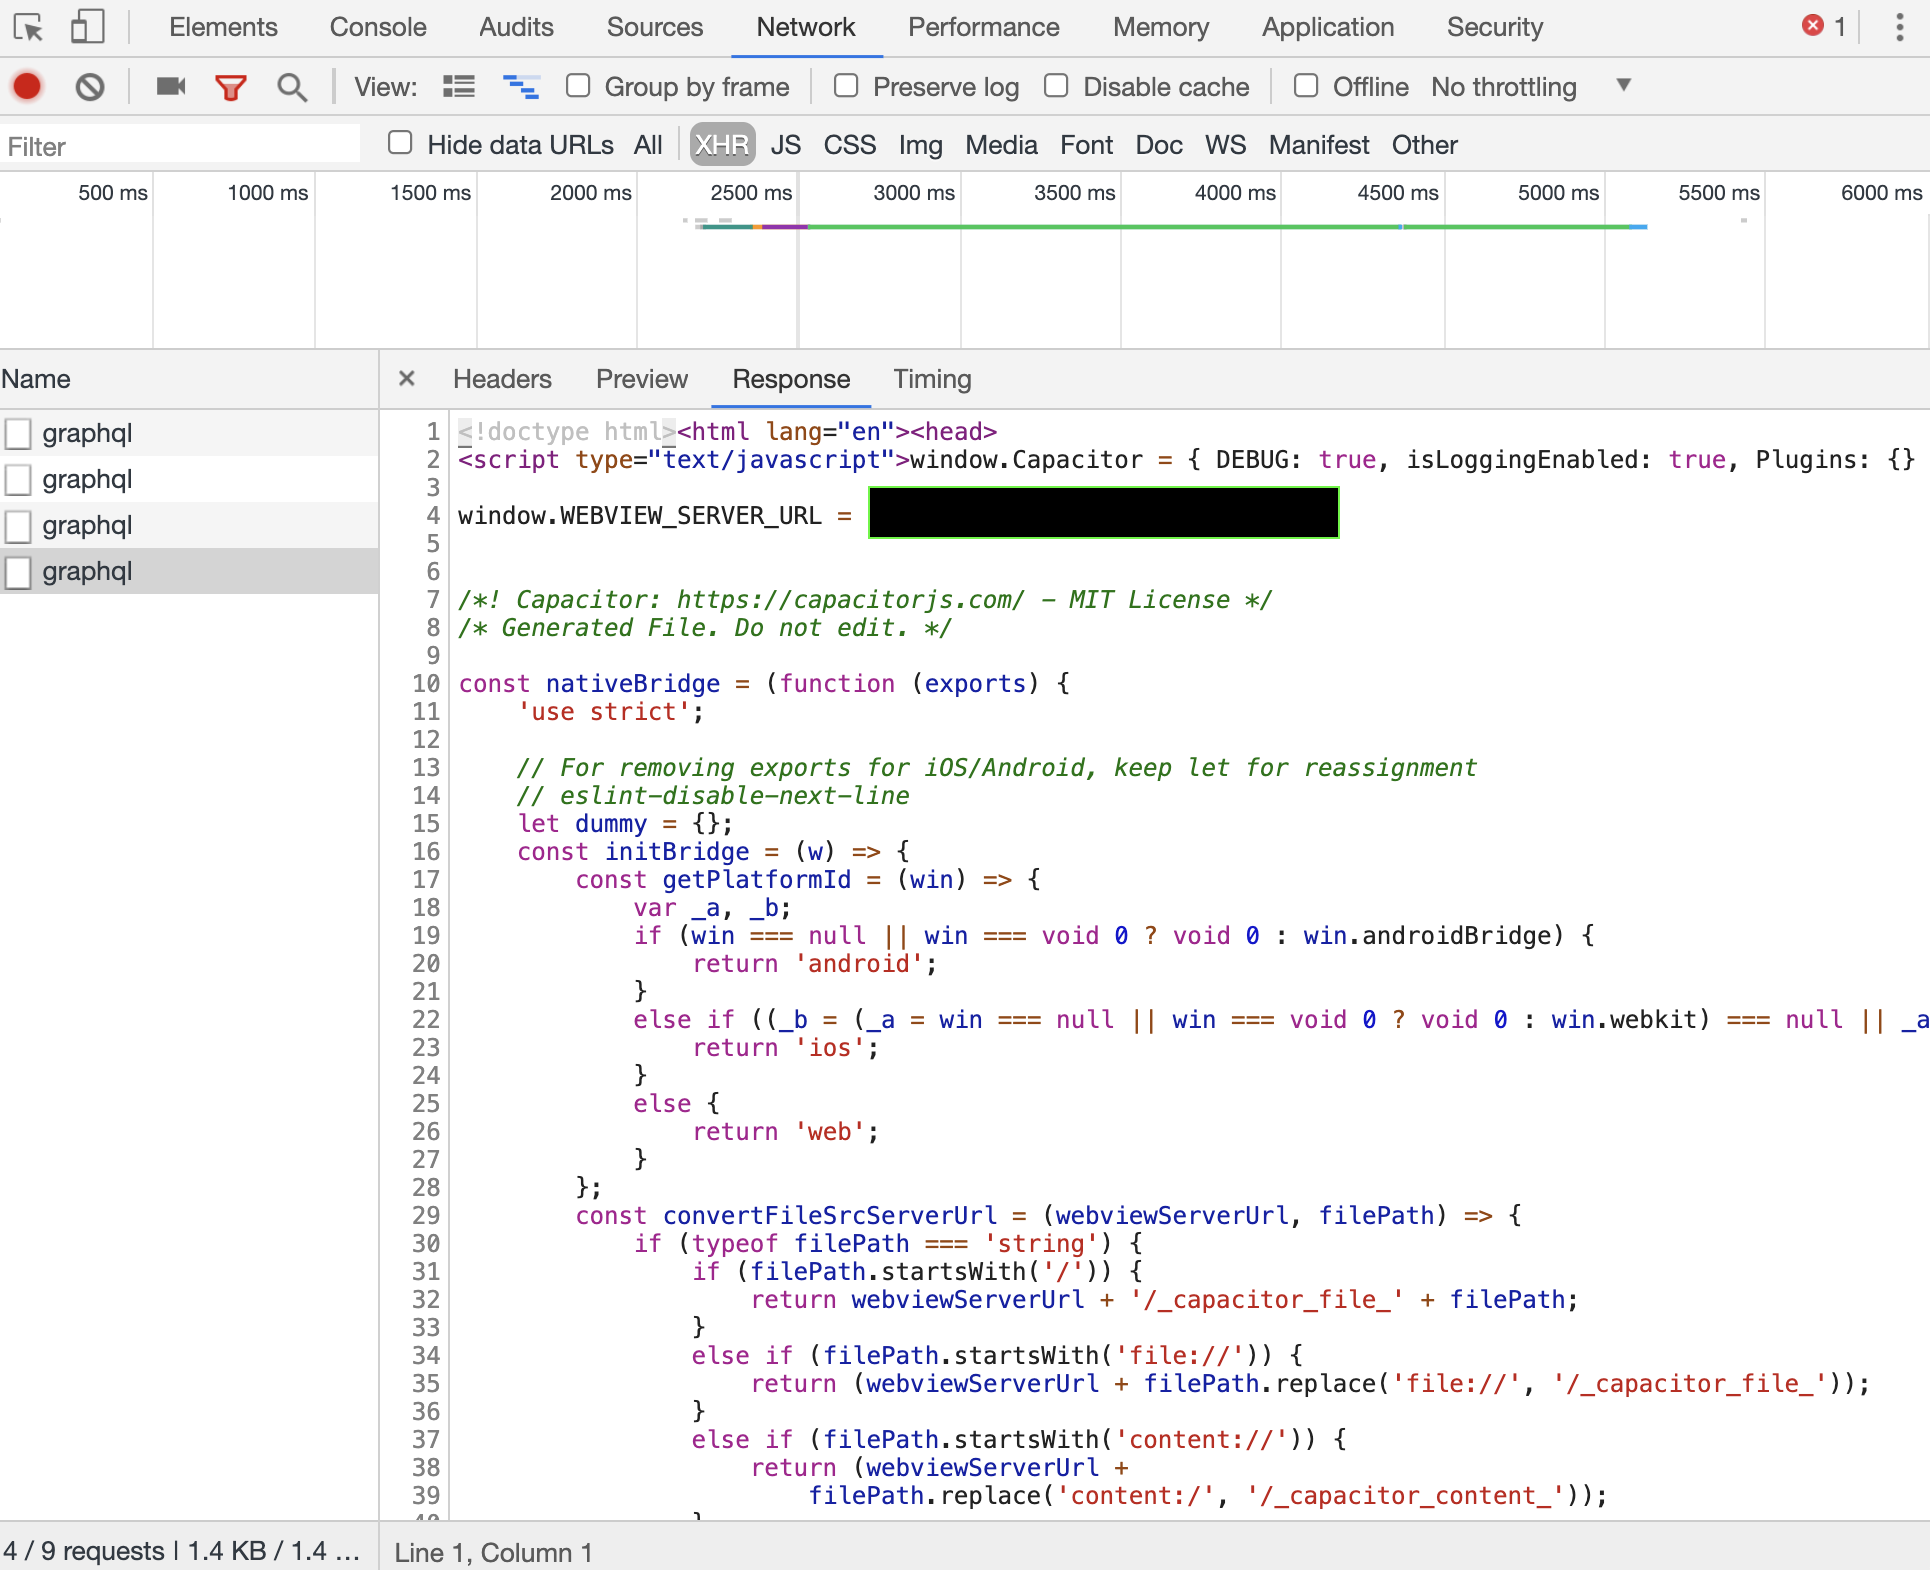Viewport: 1930px width, 1570px height.
Task: Open the throttling dropdown
Action: pyautogui.click(x=1622, y=86)
